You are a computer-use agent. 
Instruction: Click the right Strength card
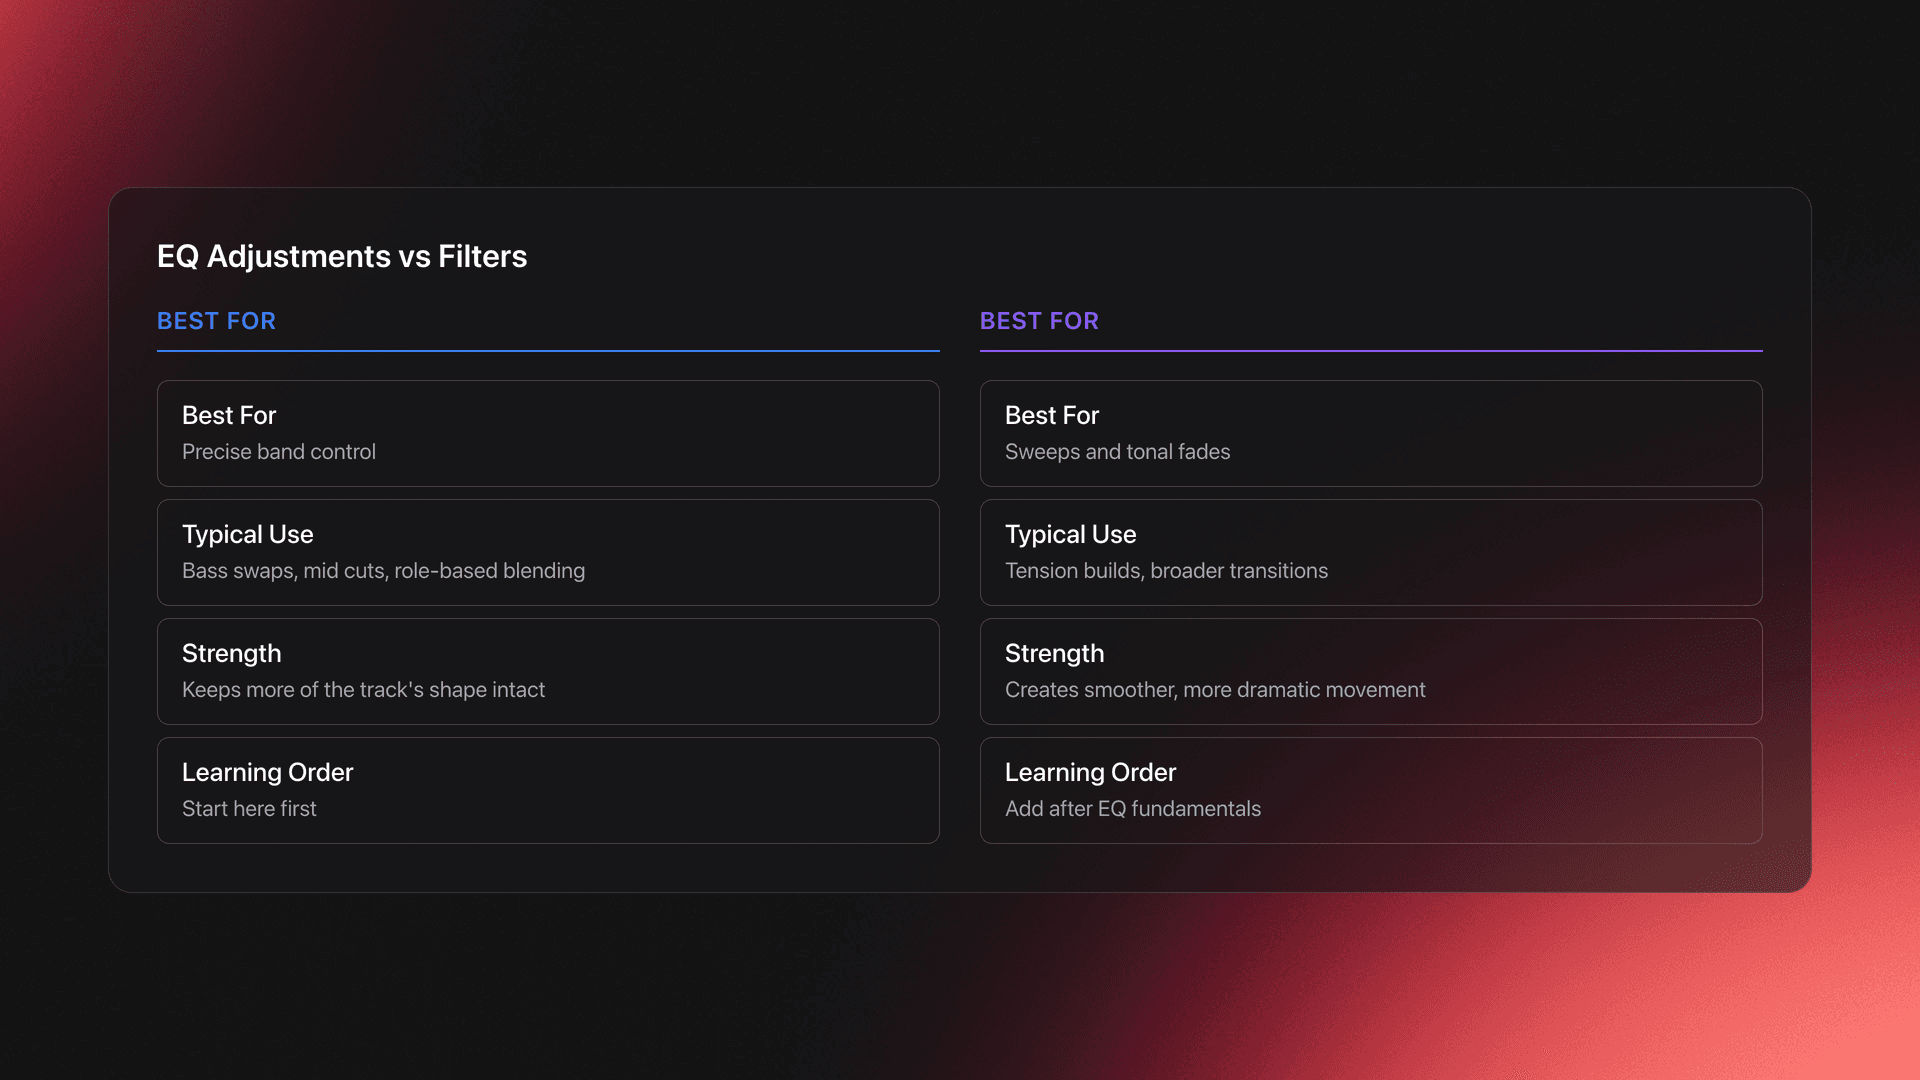tap(1370, 671)
